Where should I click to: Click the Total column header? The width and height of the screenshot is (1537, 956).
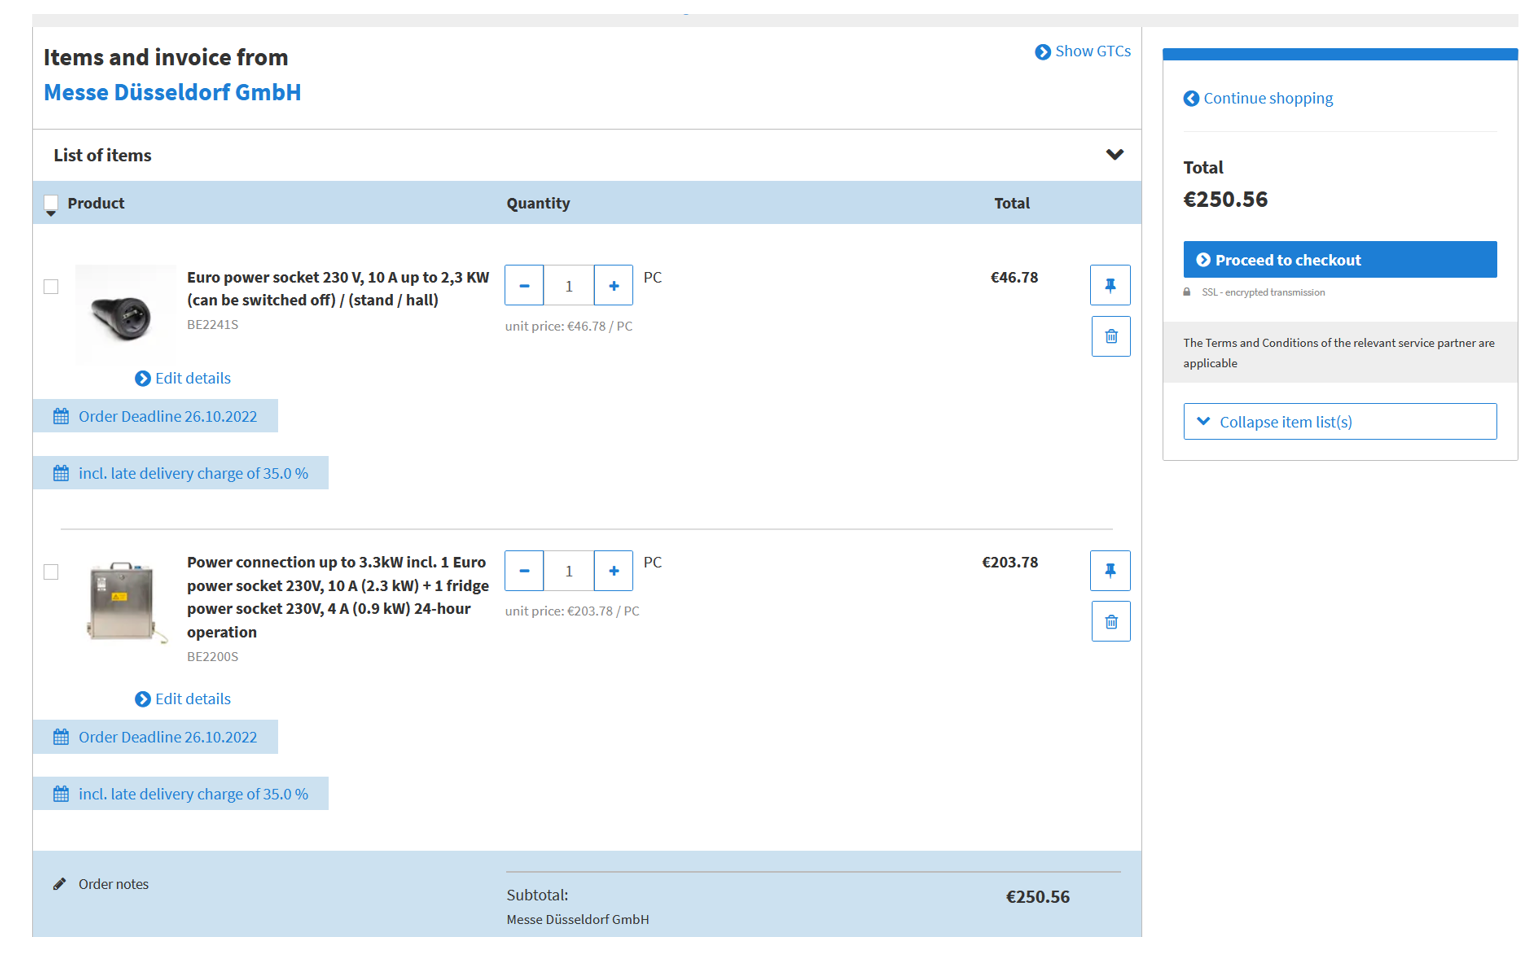1012,203
